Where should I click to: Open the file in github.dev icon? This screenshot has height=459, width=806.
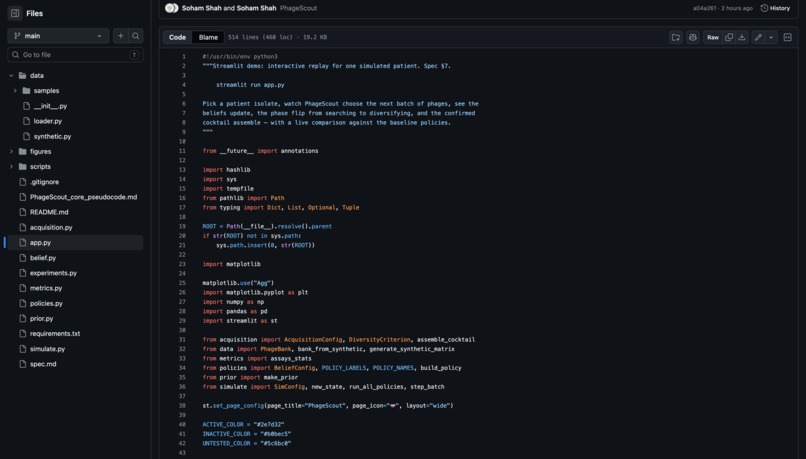676,37
